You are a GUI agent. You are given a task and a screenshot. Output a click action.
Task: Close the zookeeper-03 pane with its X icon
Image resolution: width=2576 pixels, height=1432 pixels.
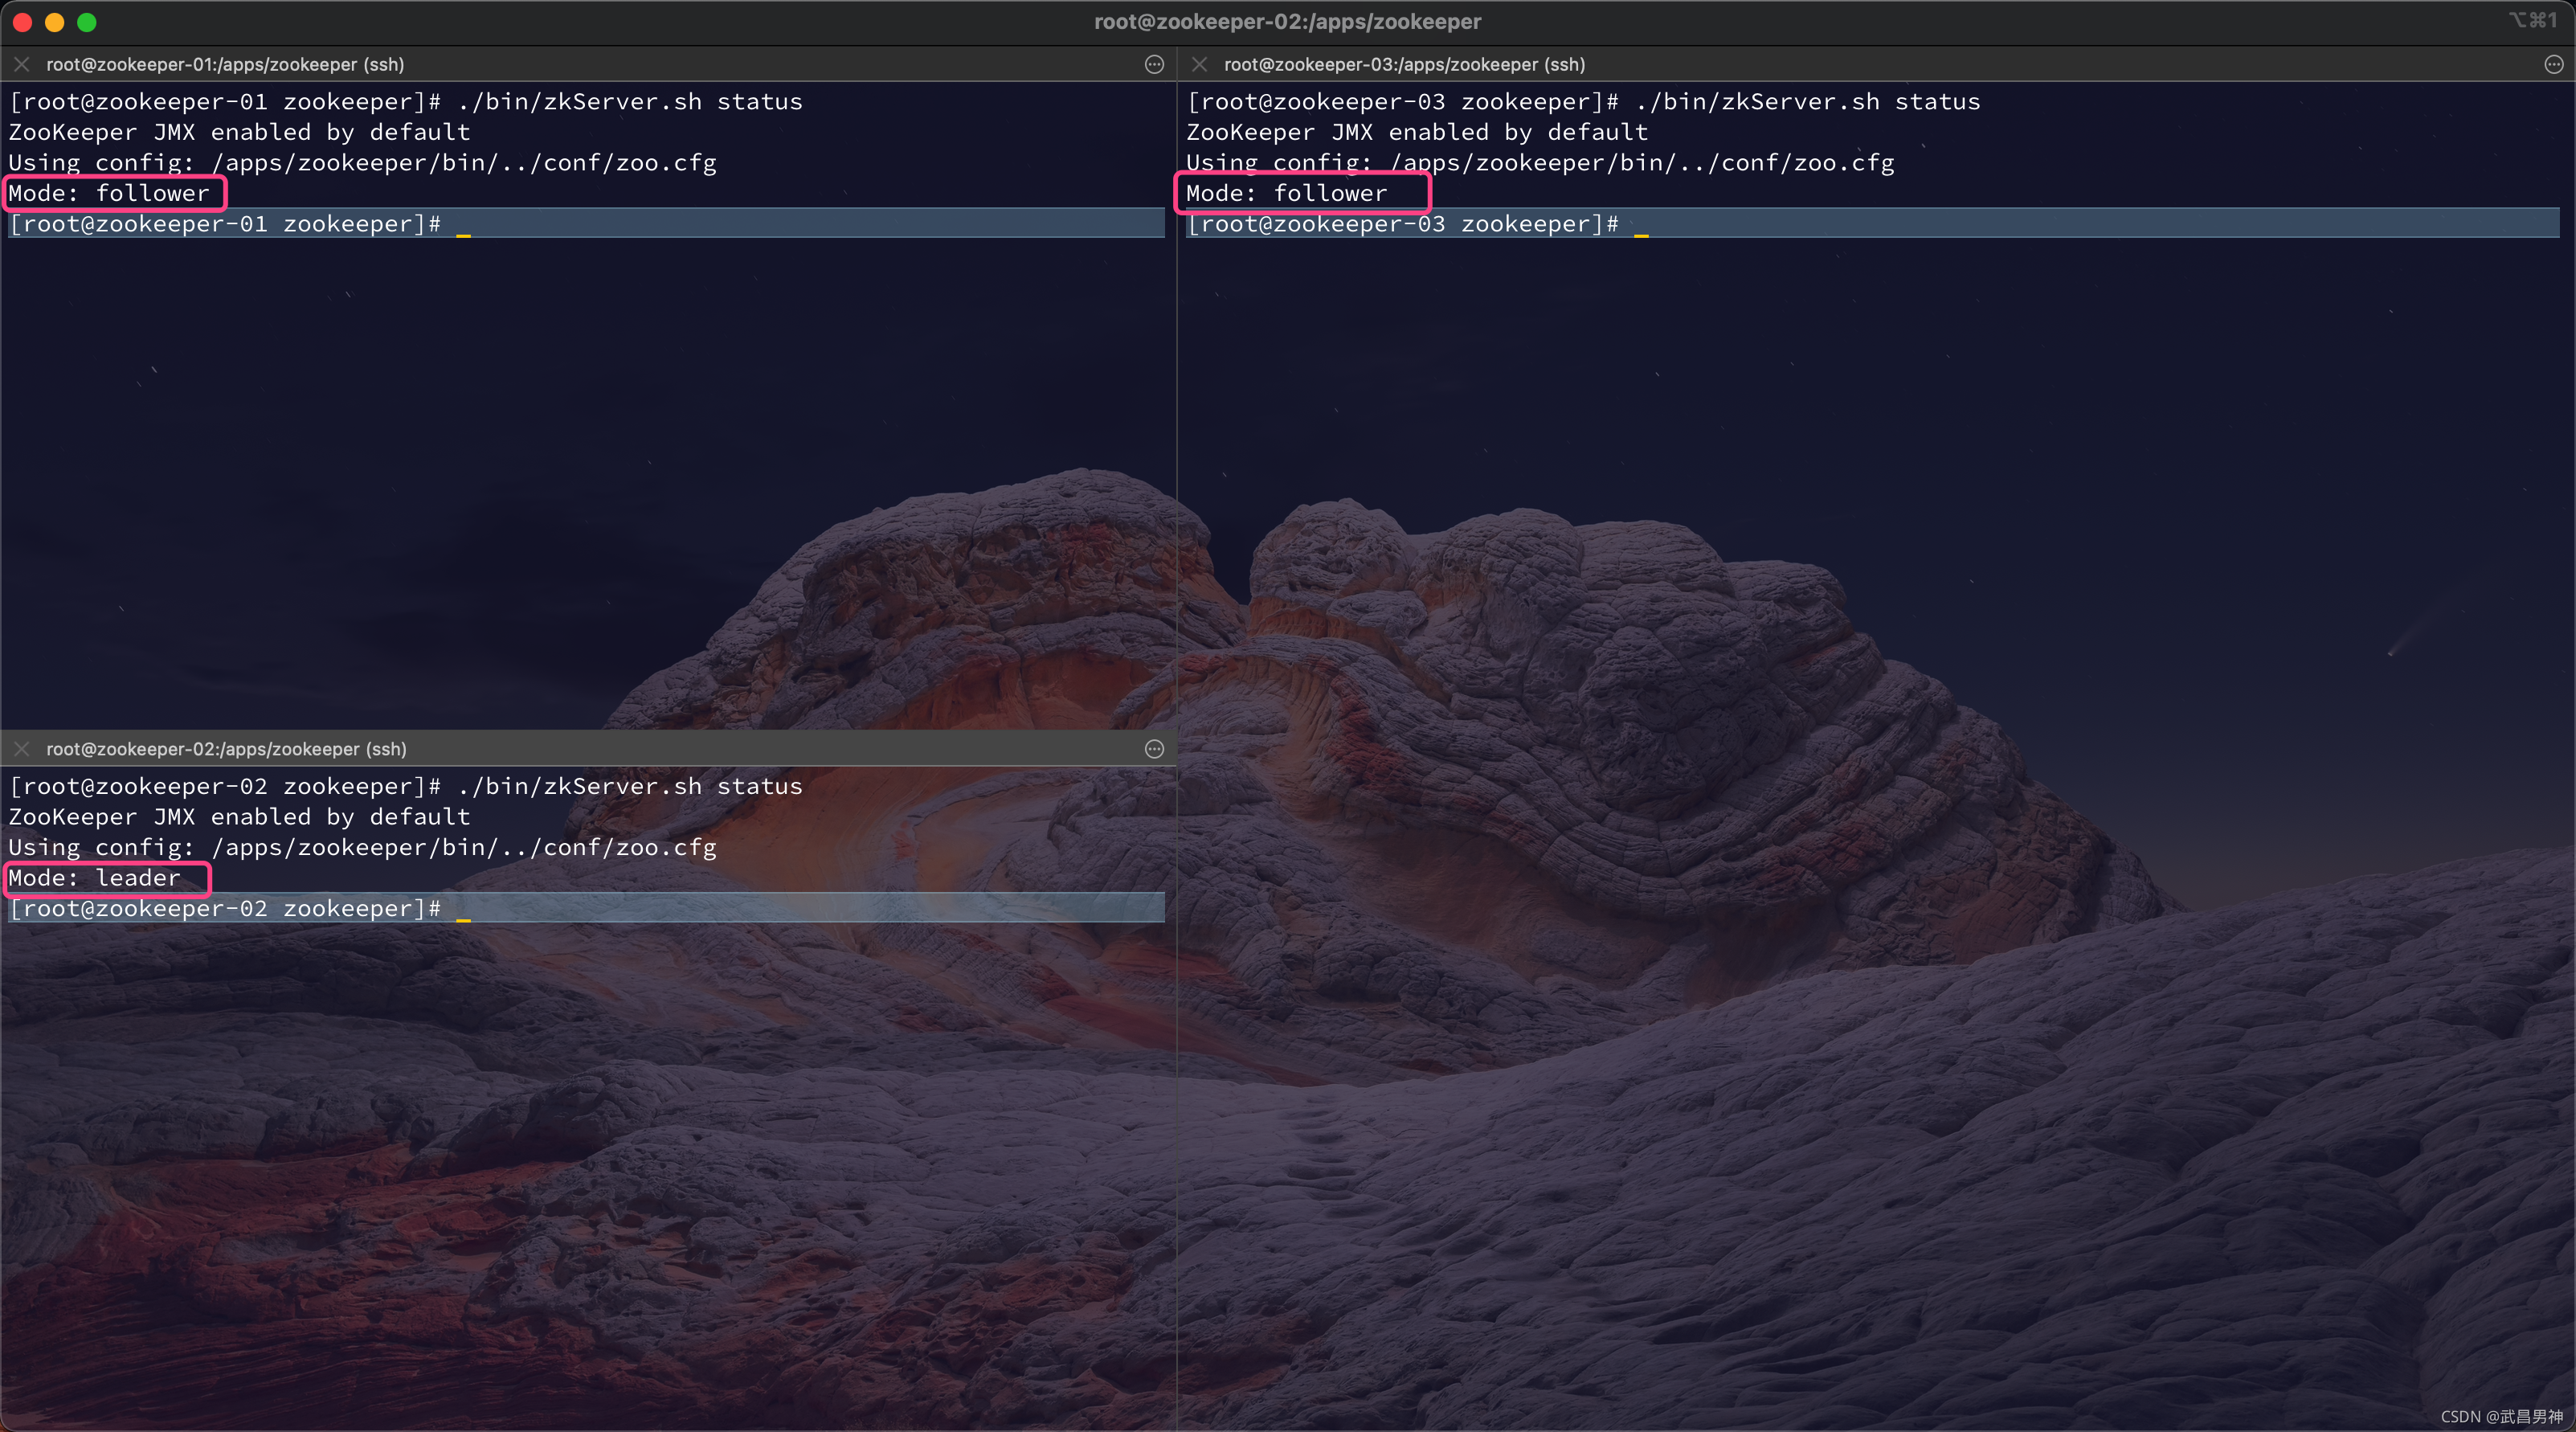tap(1200, 64)
